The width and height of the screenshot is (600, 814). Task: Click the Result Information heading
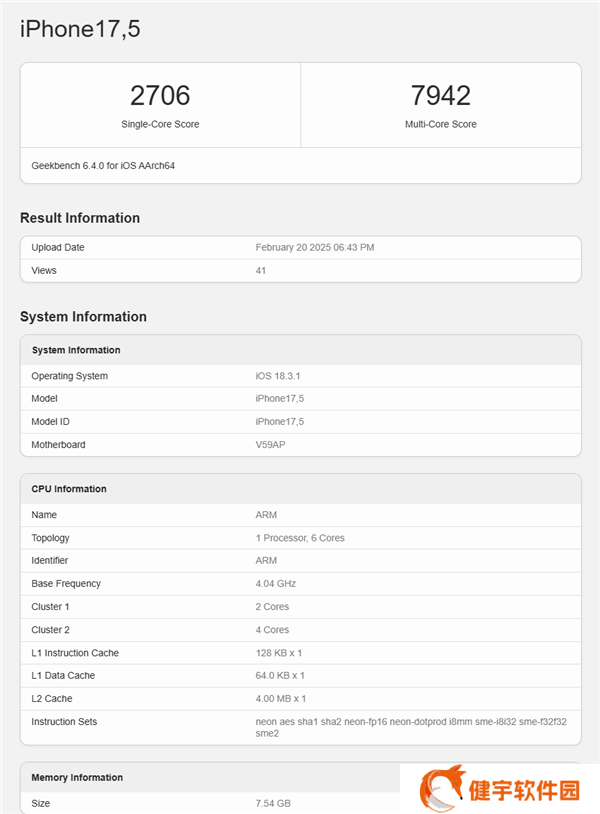tap(80, 218)
